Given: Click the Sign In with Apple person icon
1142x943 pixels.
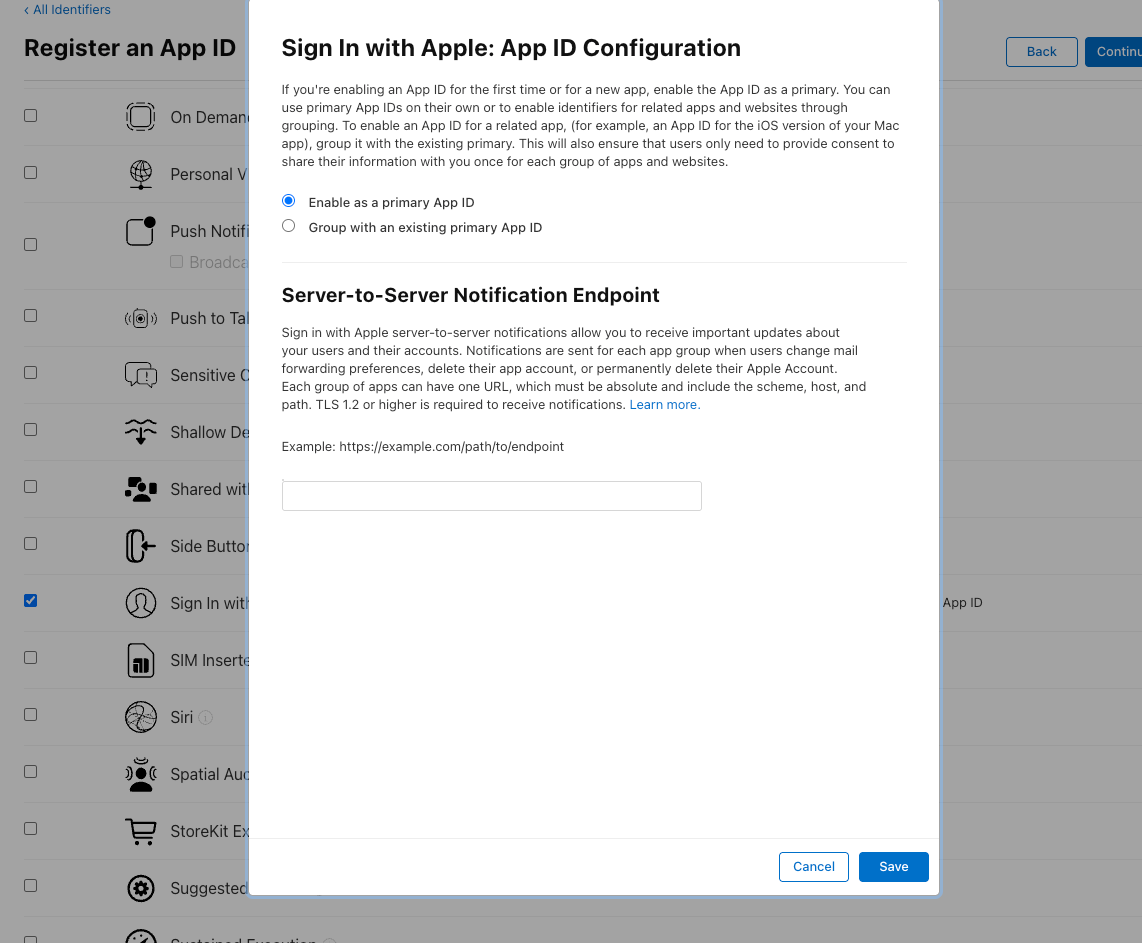Looking at the screenshot, I should 141,603.
